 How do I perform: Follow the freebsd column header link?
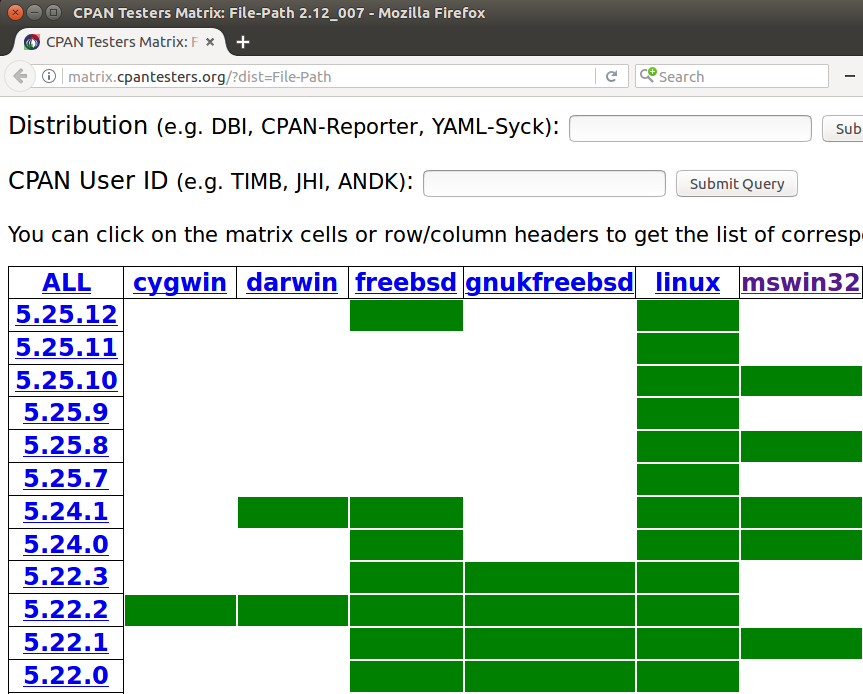tap(406, 282)
